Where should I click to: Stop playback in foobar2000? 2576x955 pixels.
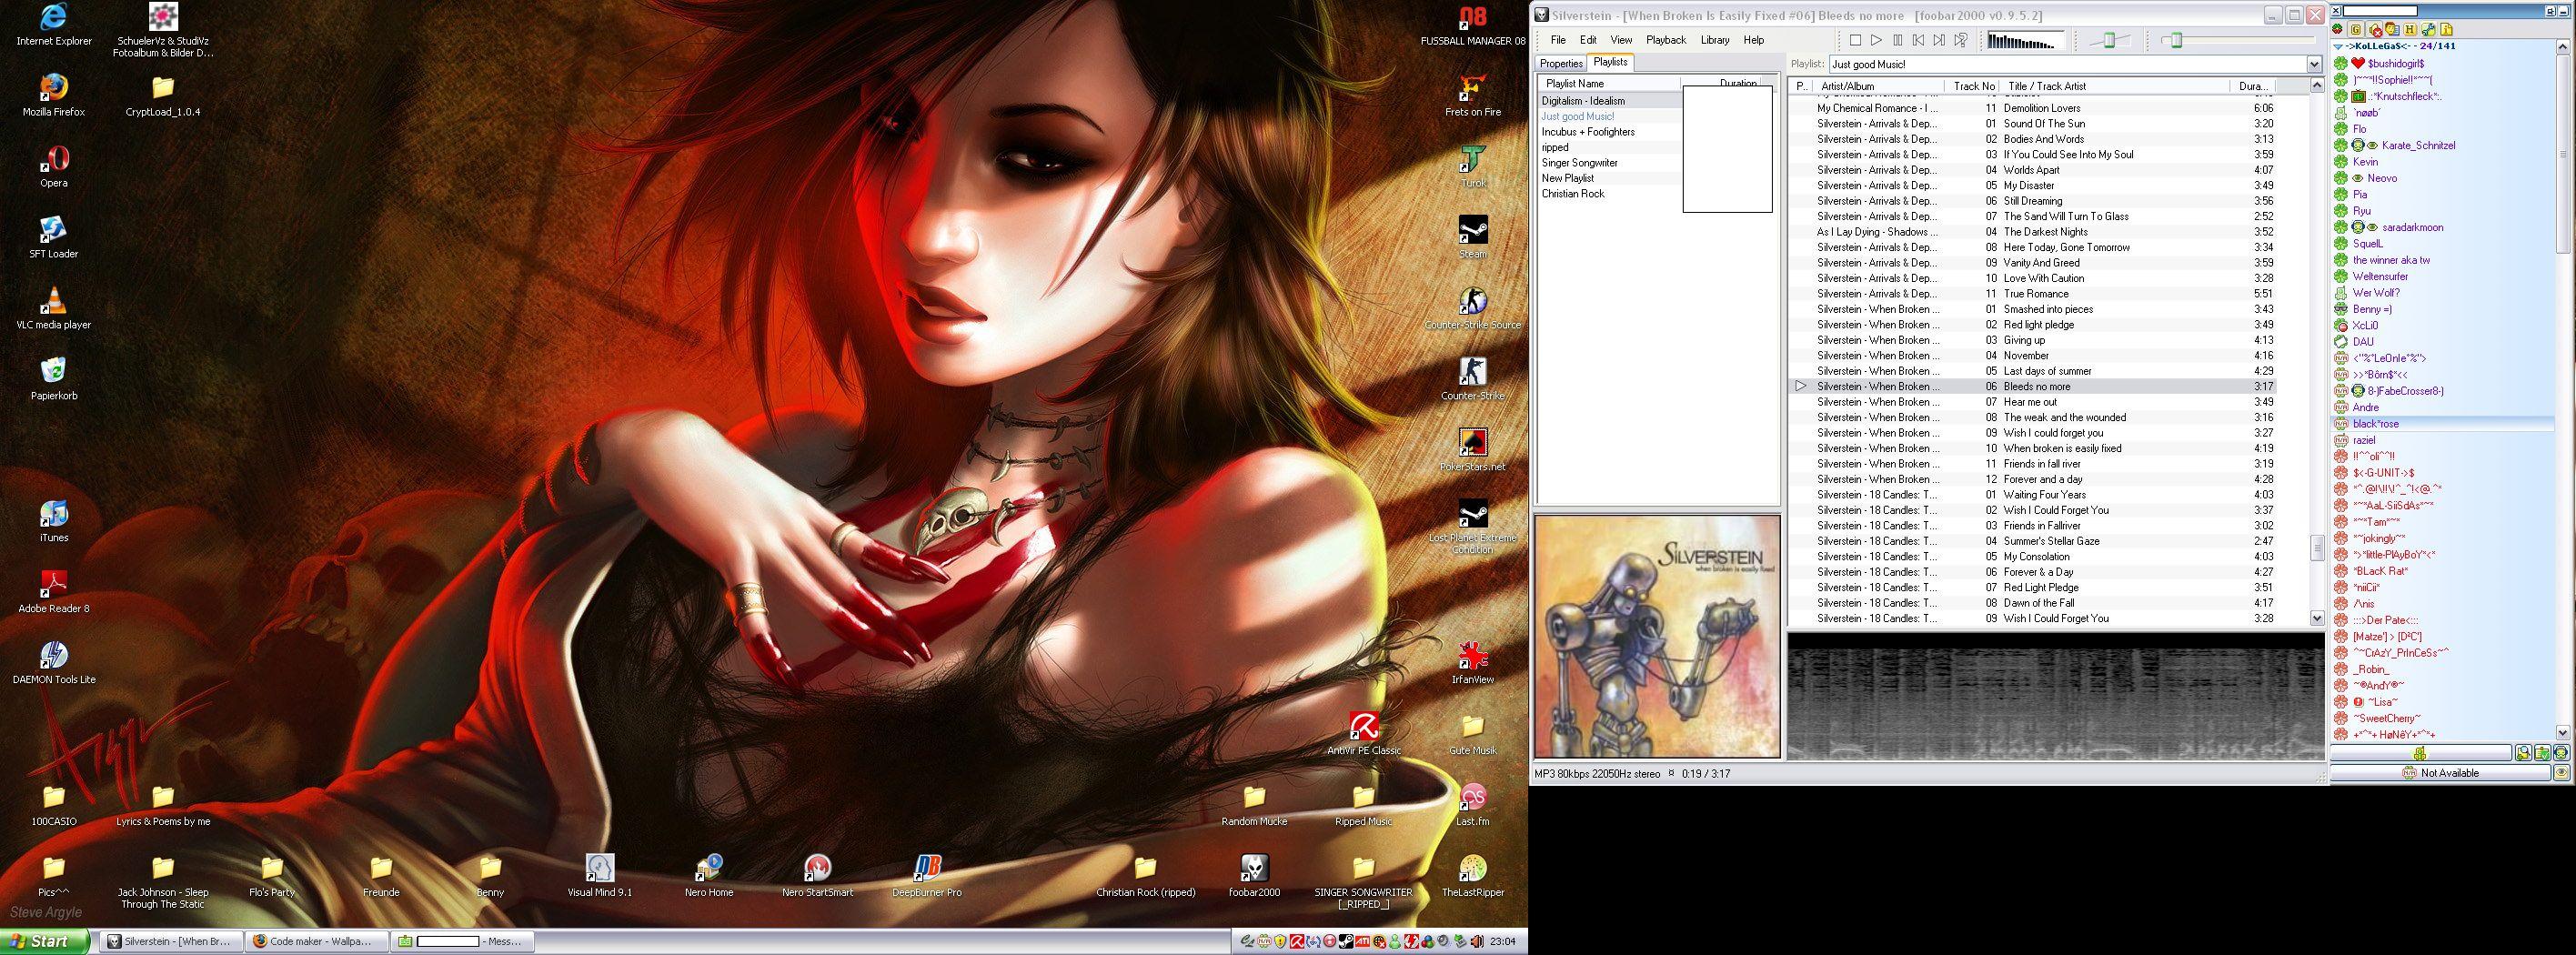(x=1855, y=40)
